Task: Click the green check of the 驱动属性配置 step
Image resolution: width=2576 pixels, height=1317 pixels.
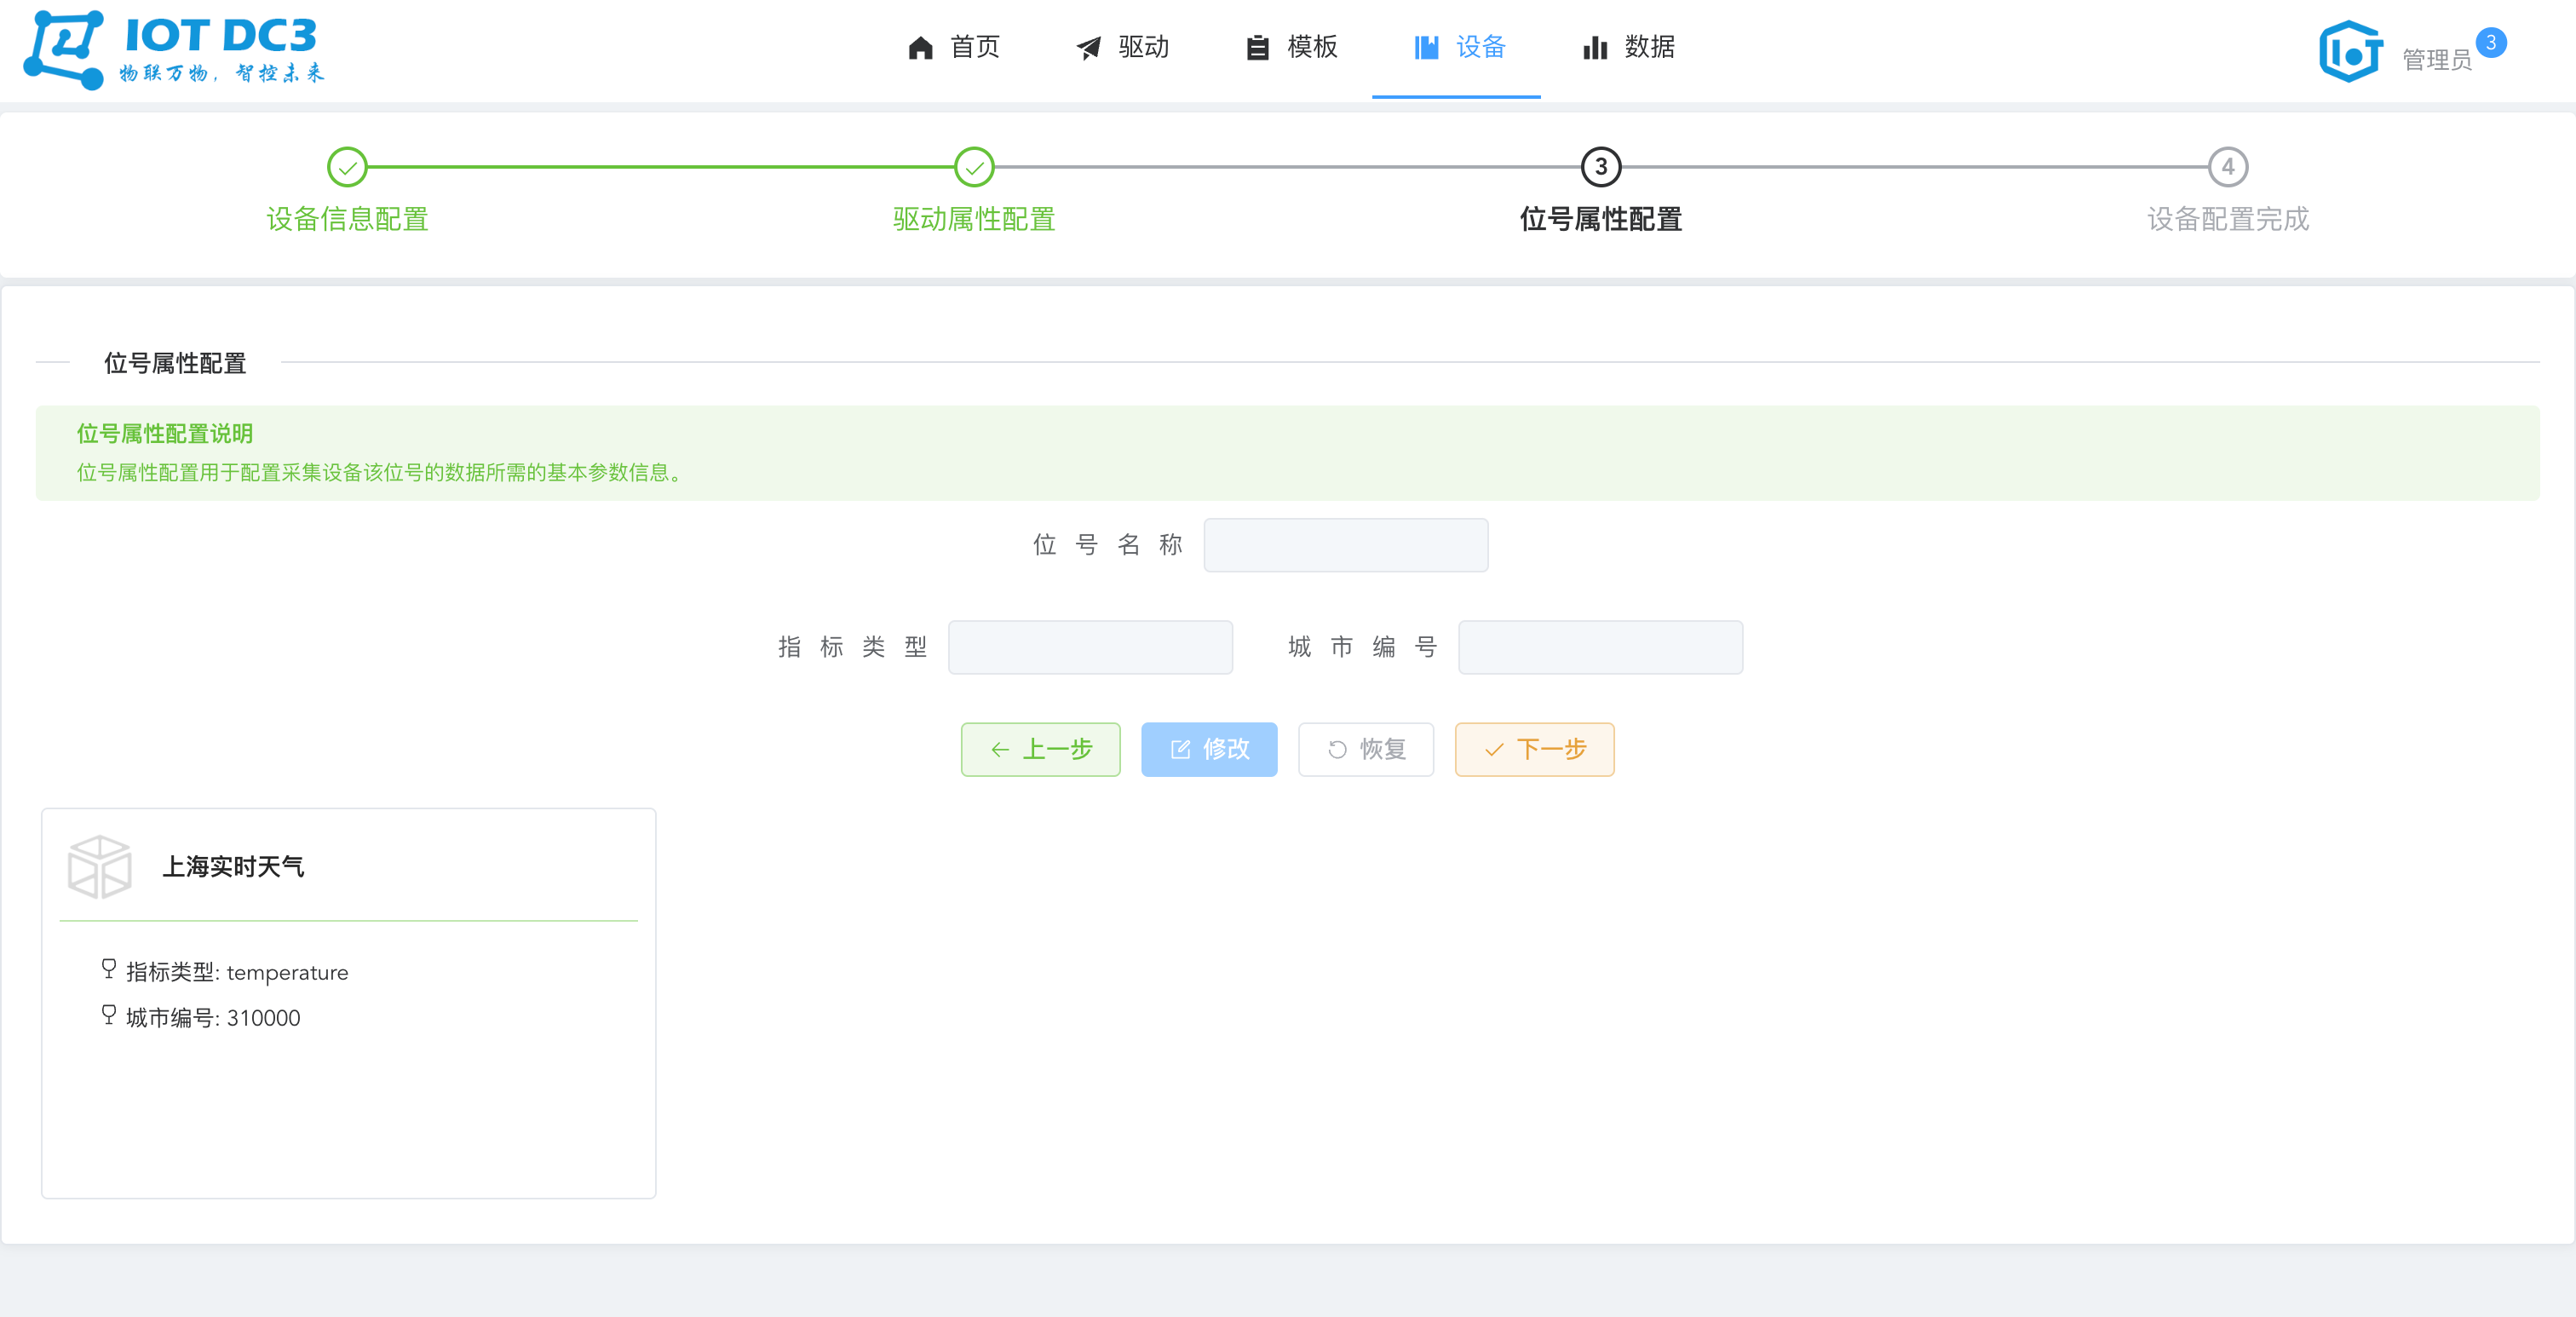Action: click(974, 168)
